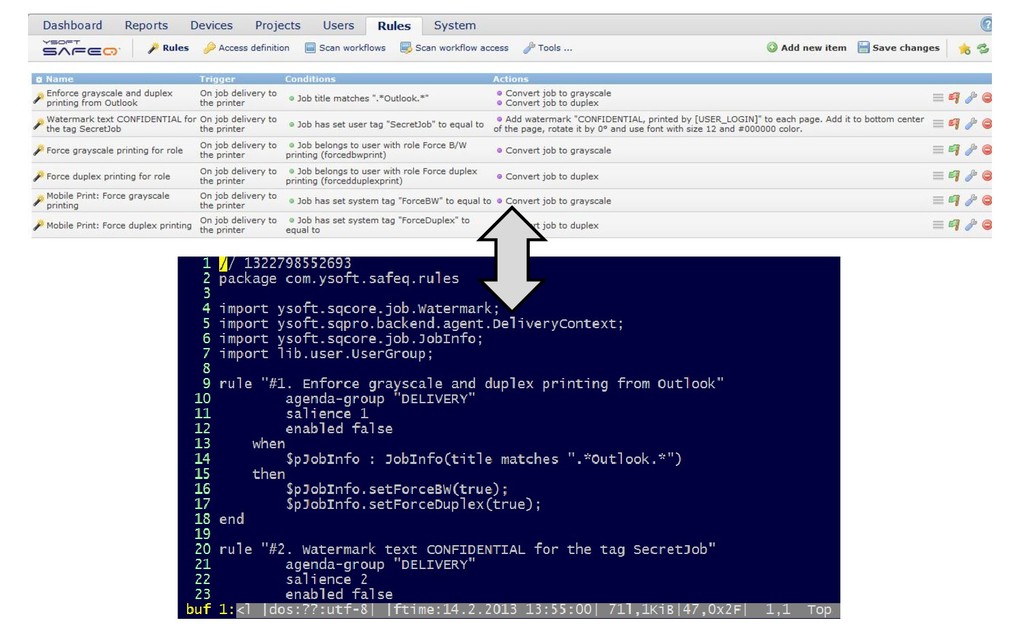The height and width of the screenshot is (640, 1024).
Task: Open the help question mark icon
Action: (986, 25)
